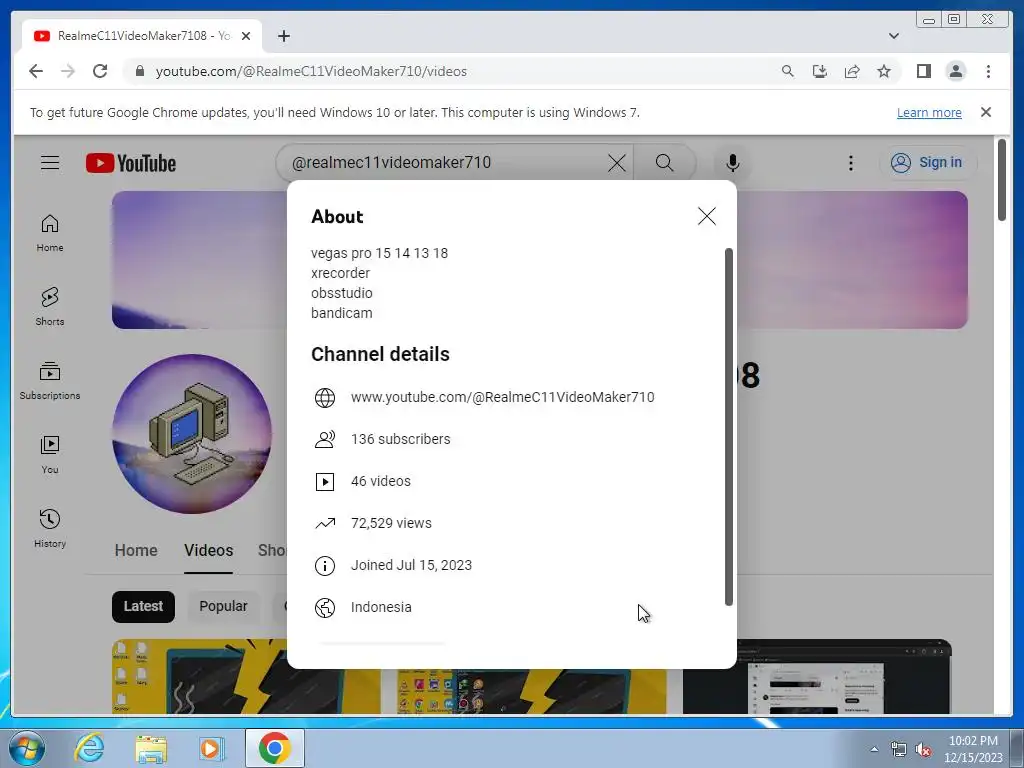This screenshot has height=768, width=1024.
Task: Select the Popular filter chip
Action: 223,607
